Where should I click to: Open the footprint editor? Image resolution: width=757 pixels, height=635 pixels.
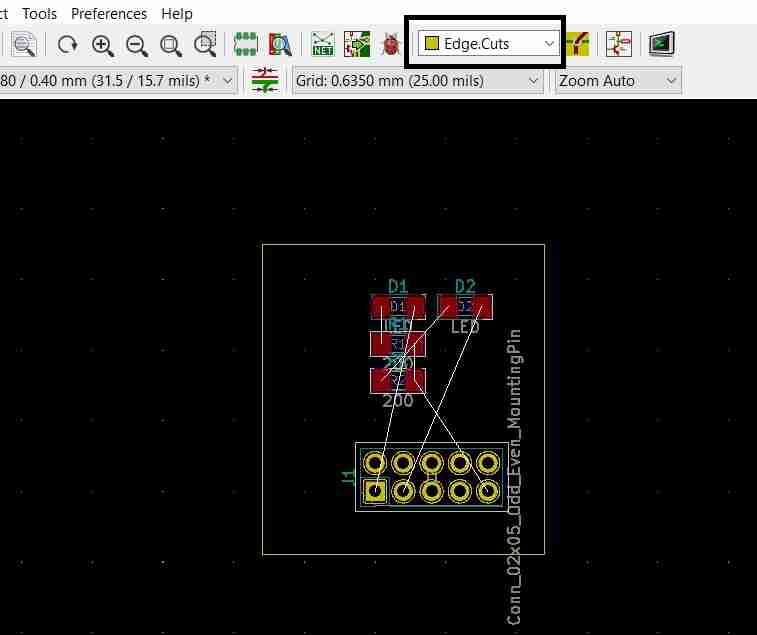246,44
